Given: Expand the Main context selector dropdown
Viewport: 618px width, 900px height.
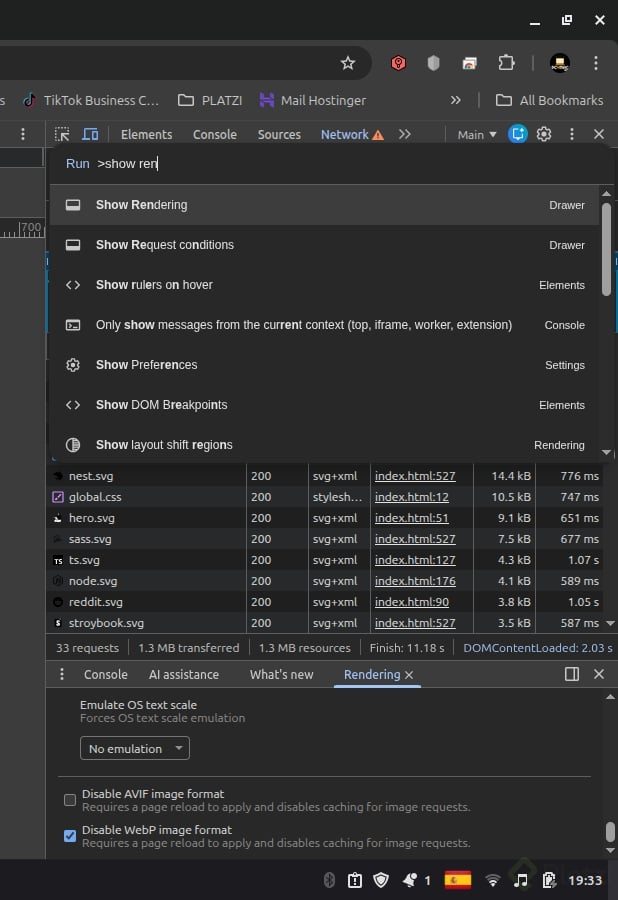Looking at the screenshot, I should click(x=477, y=134).
